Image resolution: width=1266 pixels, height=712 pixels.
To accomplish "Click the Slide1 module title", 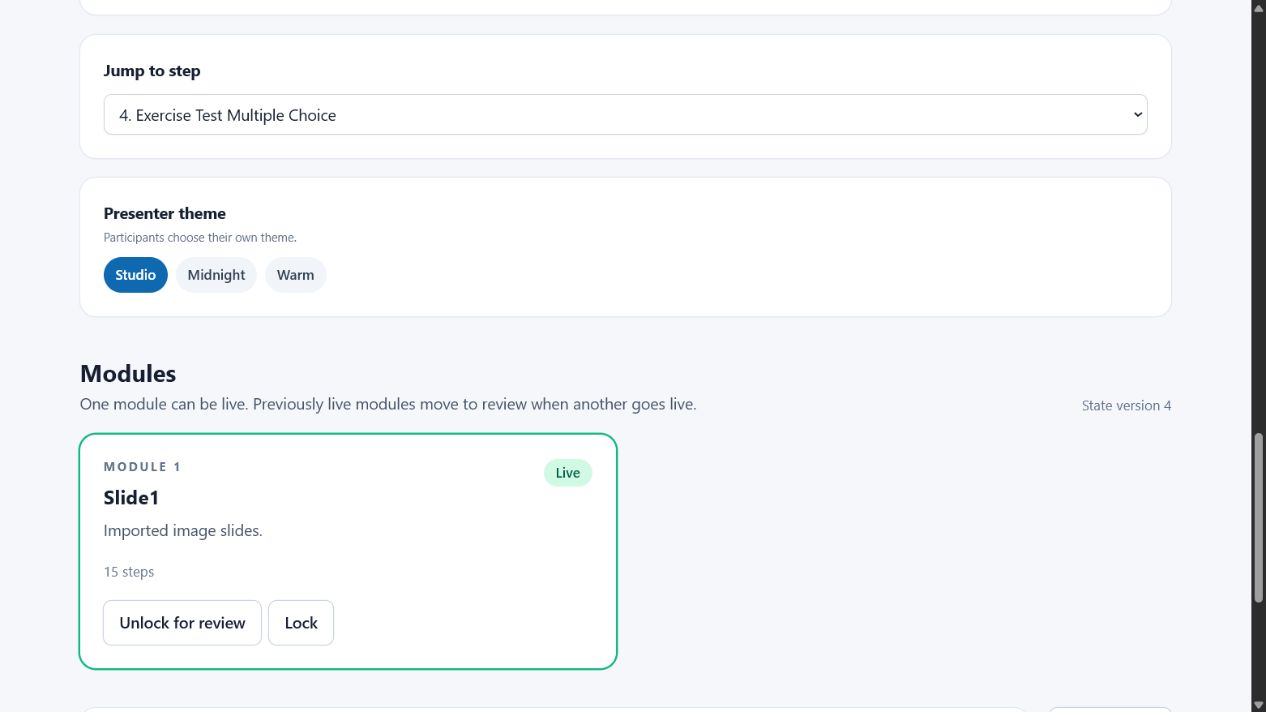I will (131, 498).
